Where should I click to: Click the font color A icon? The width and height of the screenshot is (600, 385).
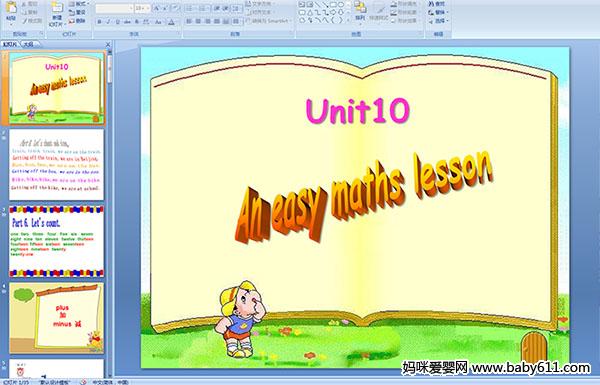(171, 22)
